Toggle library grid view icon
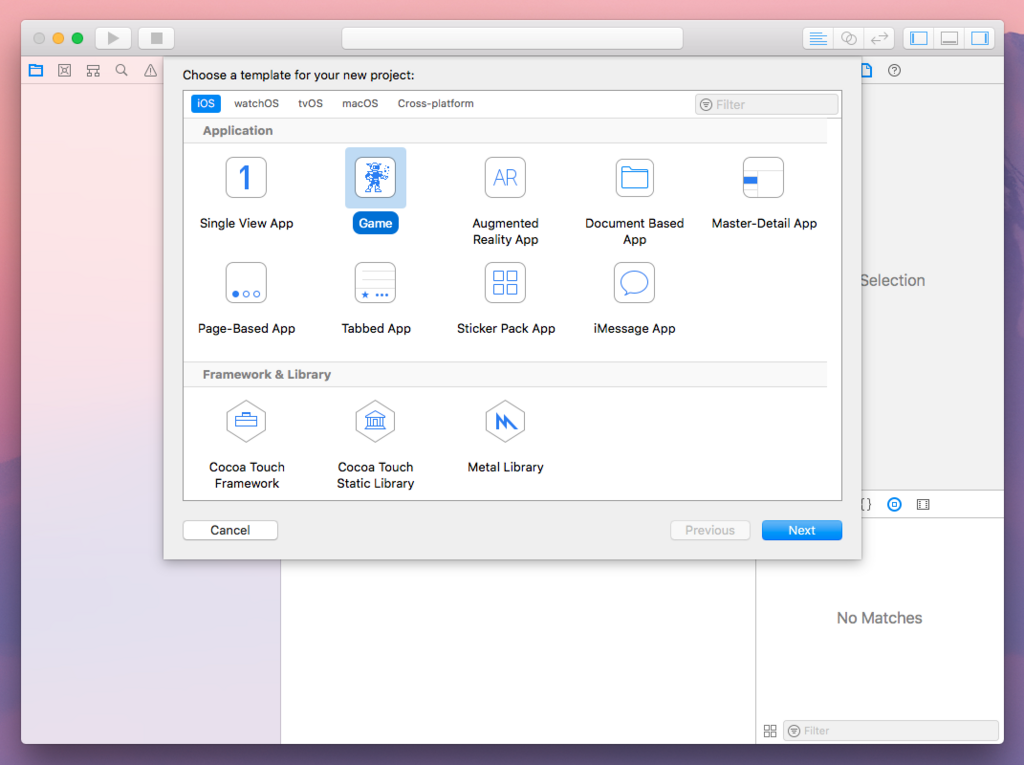This screenshot has height=765, width=1024. (x=770, y=730)
